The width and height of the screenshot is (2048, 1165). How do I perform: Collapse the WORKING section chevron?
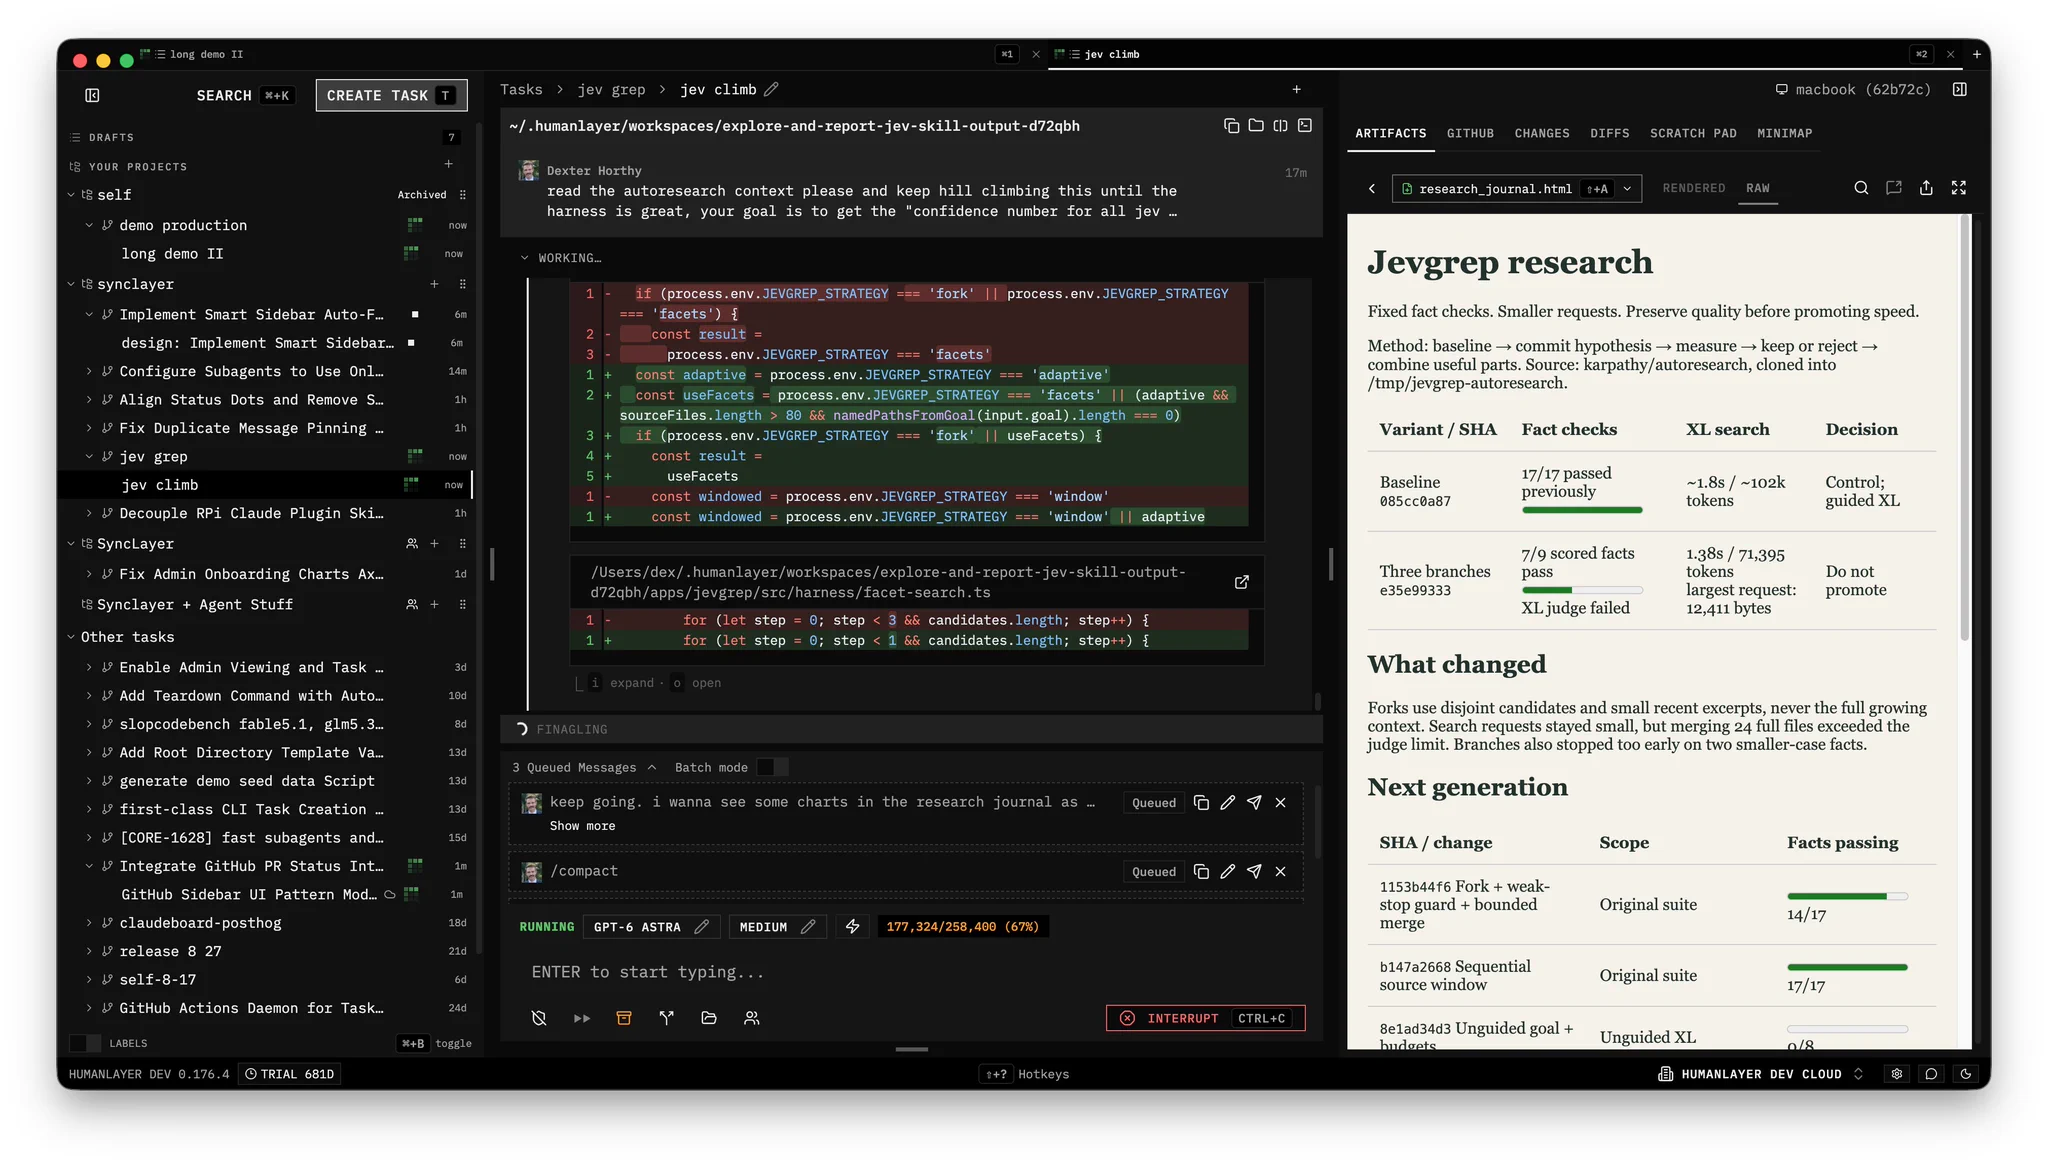tap(524, 258)
